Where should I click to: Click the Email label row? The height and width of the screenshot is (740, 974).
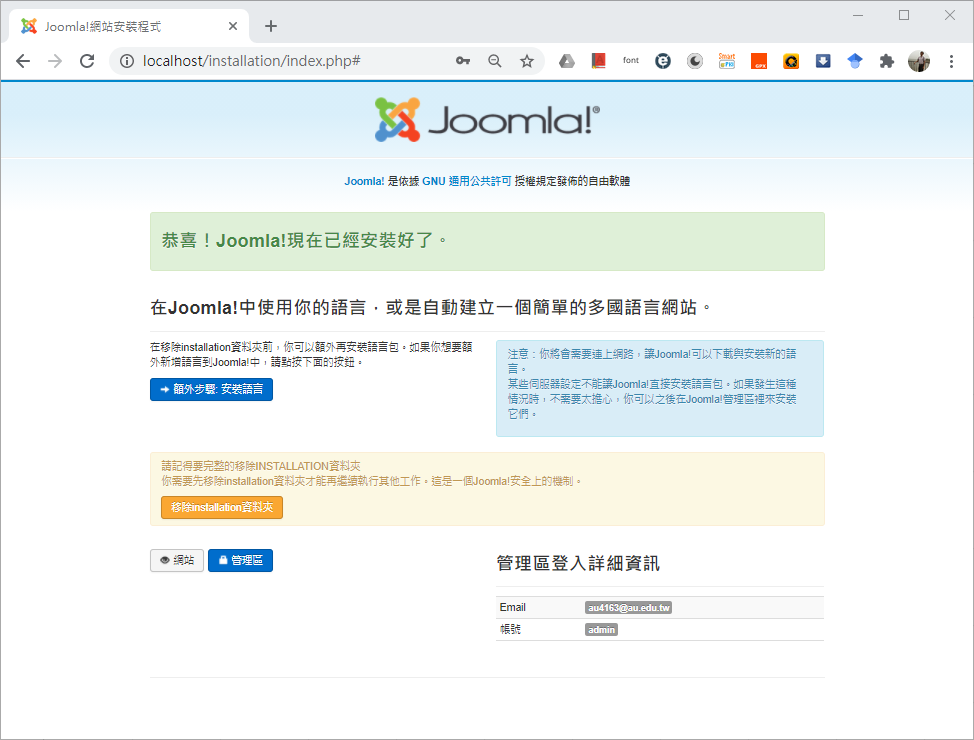pyautogui.click(x=660, y=608)
